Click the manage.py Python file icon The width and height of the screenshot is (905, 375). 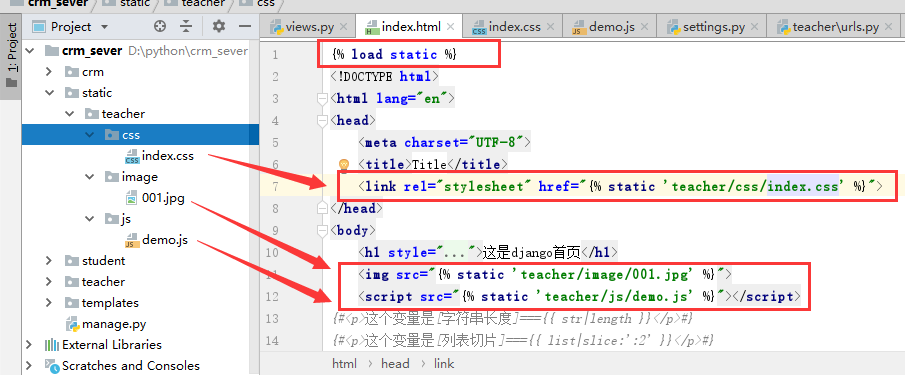(72, 324)
